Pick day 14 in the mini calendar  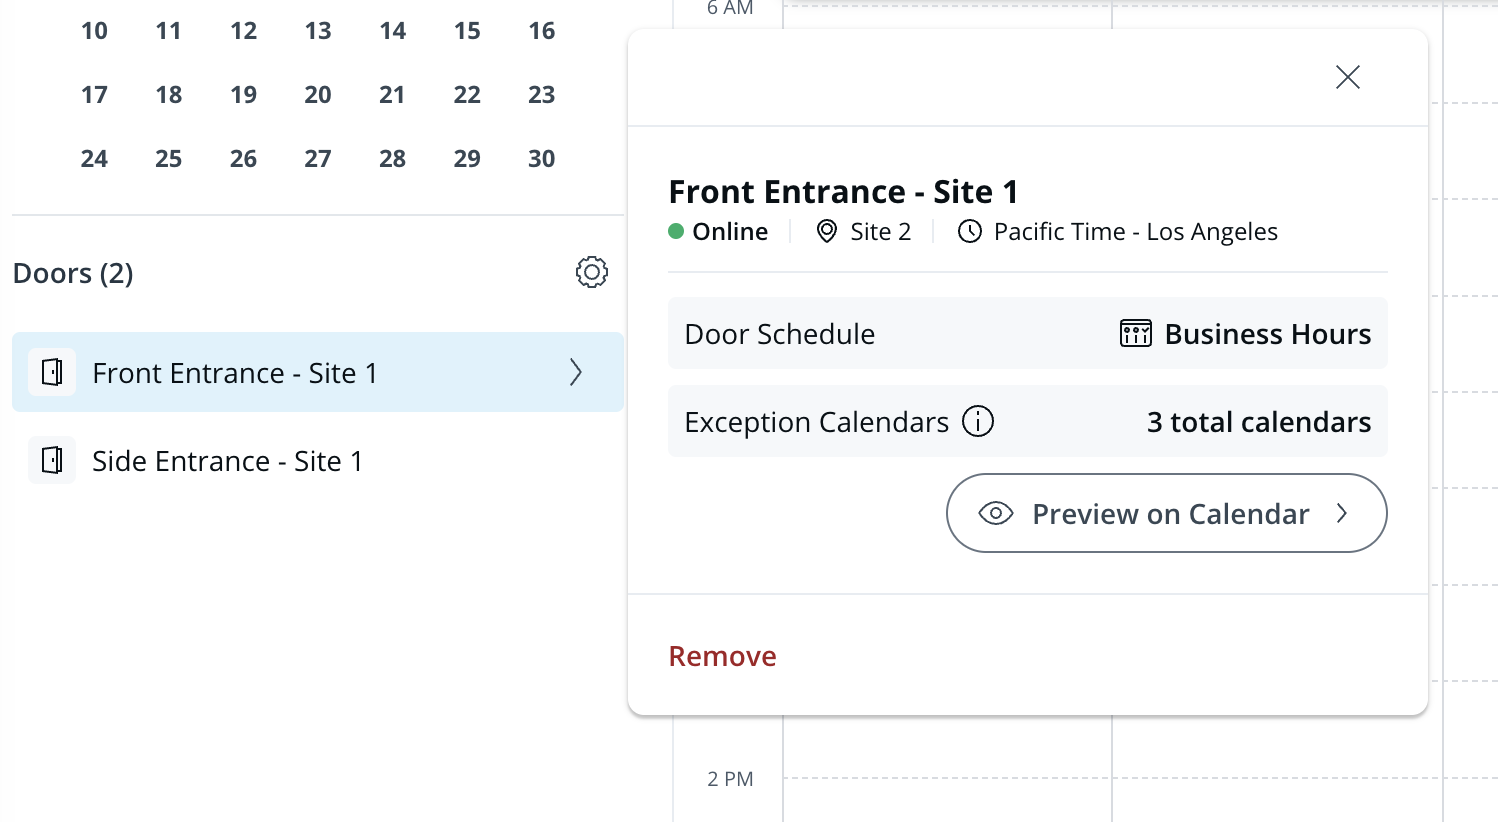tap(392, 31)
